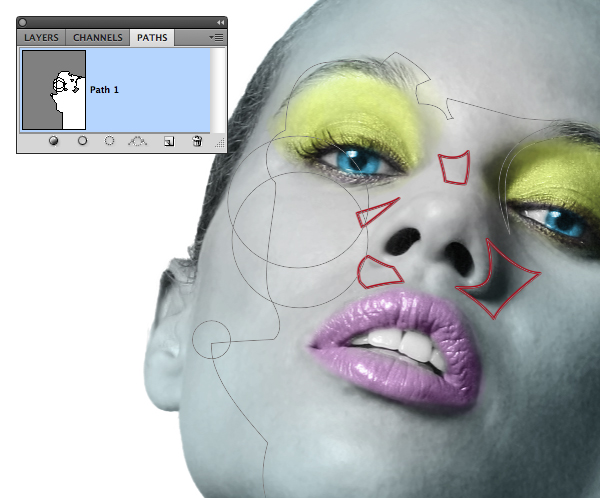This screenshot has height=498, width=600.
Task: Click the panel resize grip corner
Action: click(220, 146)
